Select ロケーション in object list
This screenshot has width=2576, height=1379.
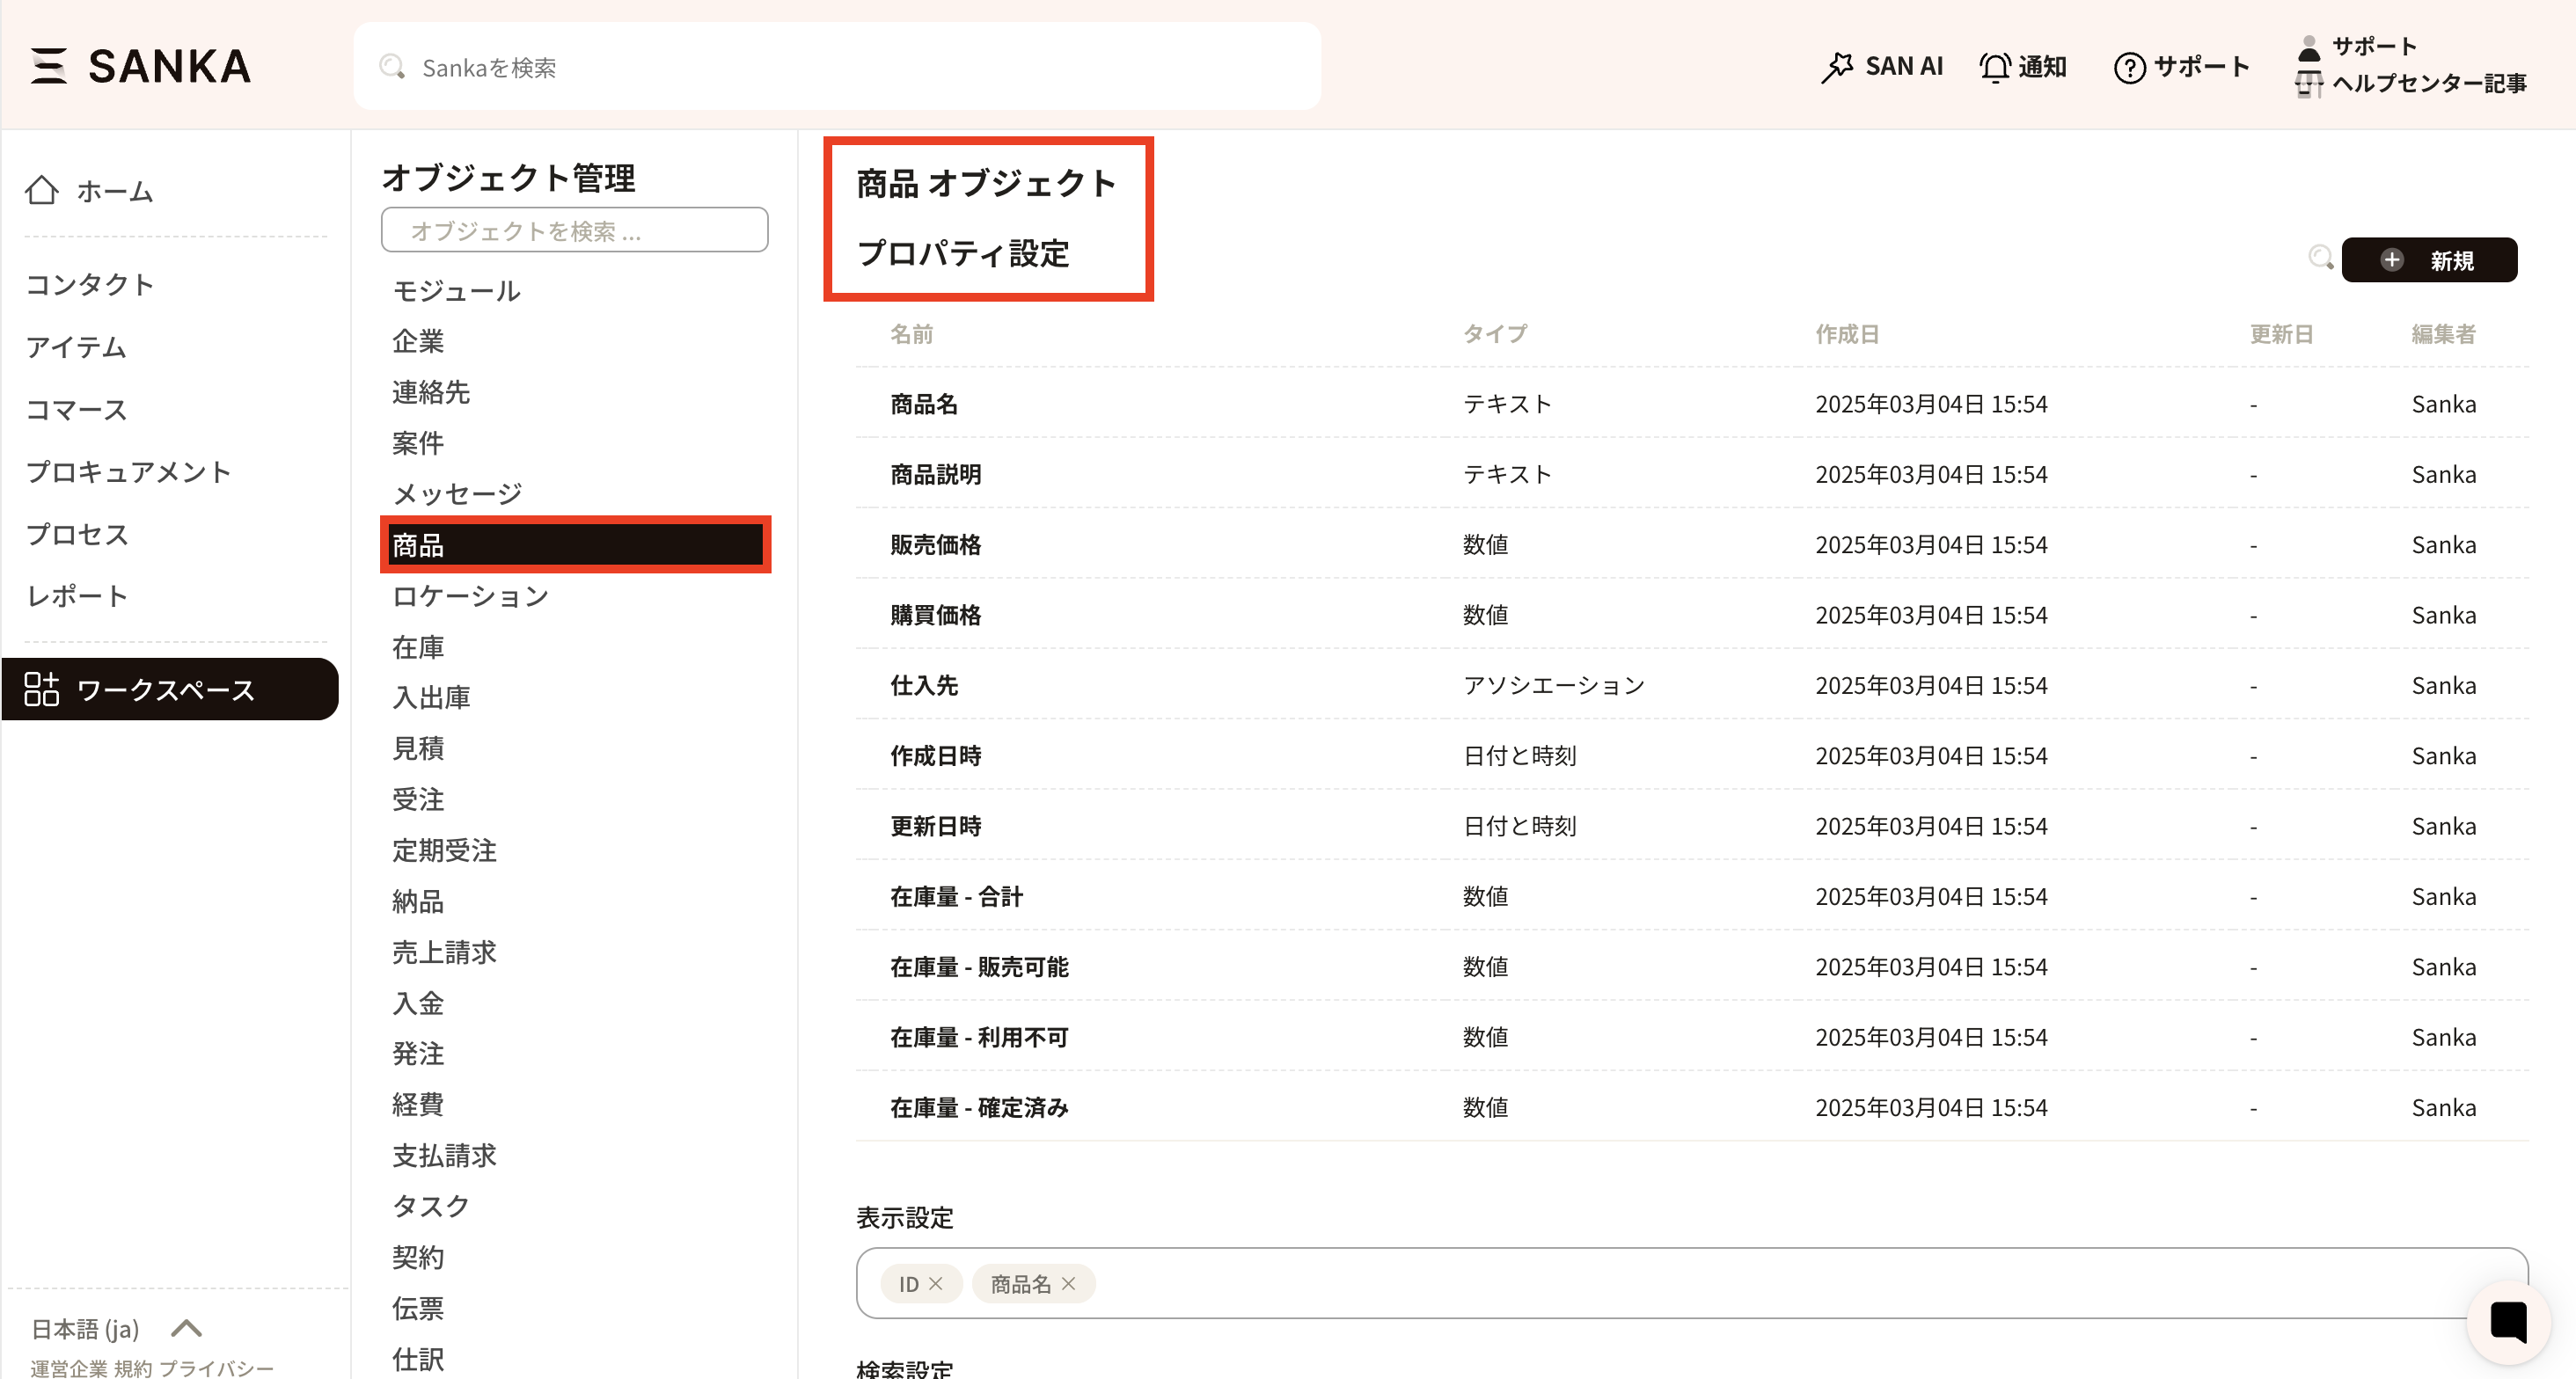(470, 596)
